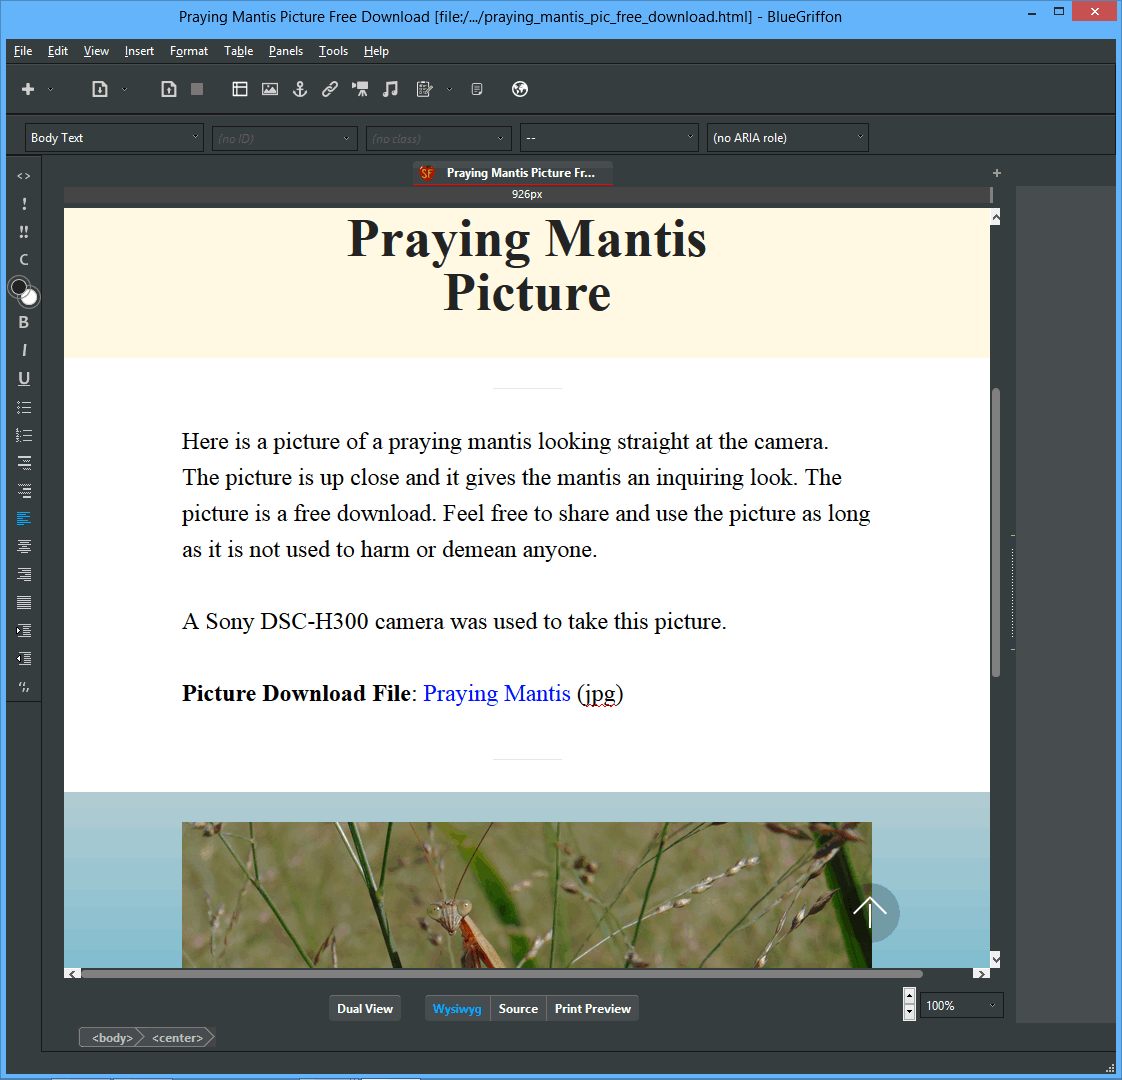Select the <center> breadcrumb element
This screenshot has width=1122, height=1080.
(177, 1038)
